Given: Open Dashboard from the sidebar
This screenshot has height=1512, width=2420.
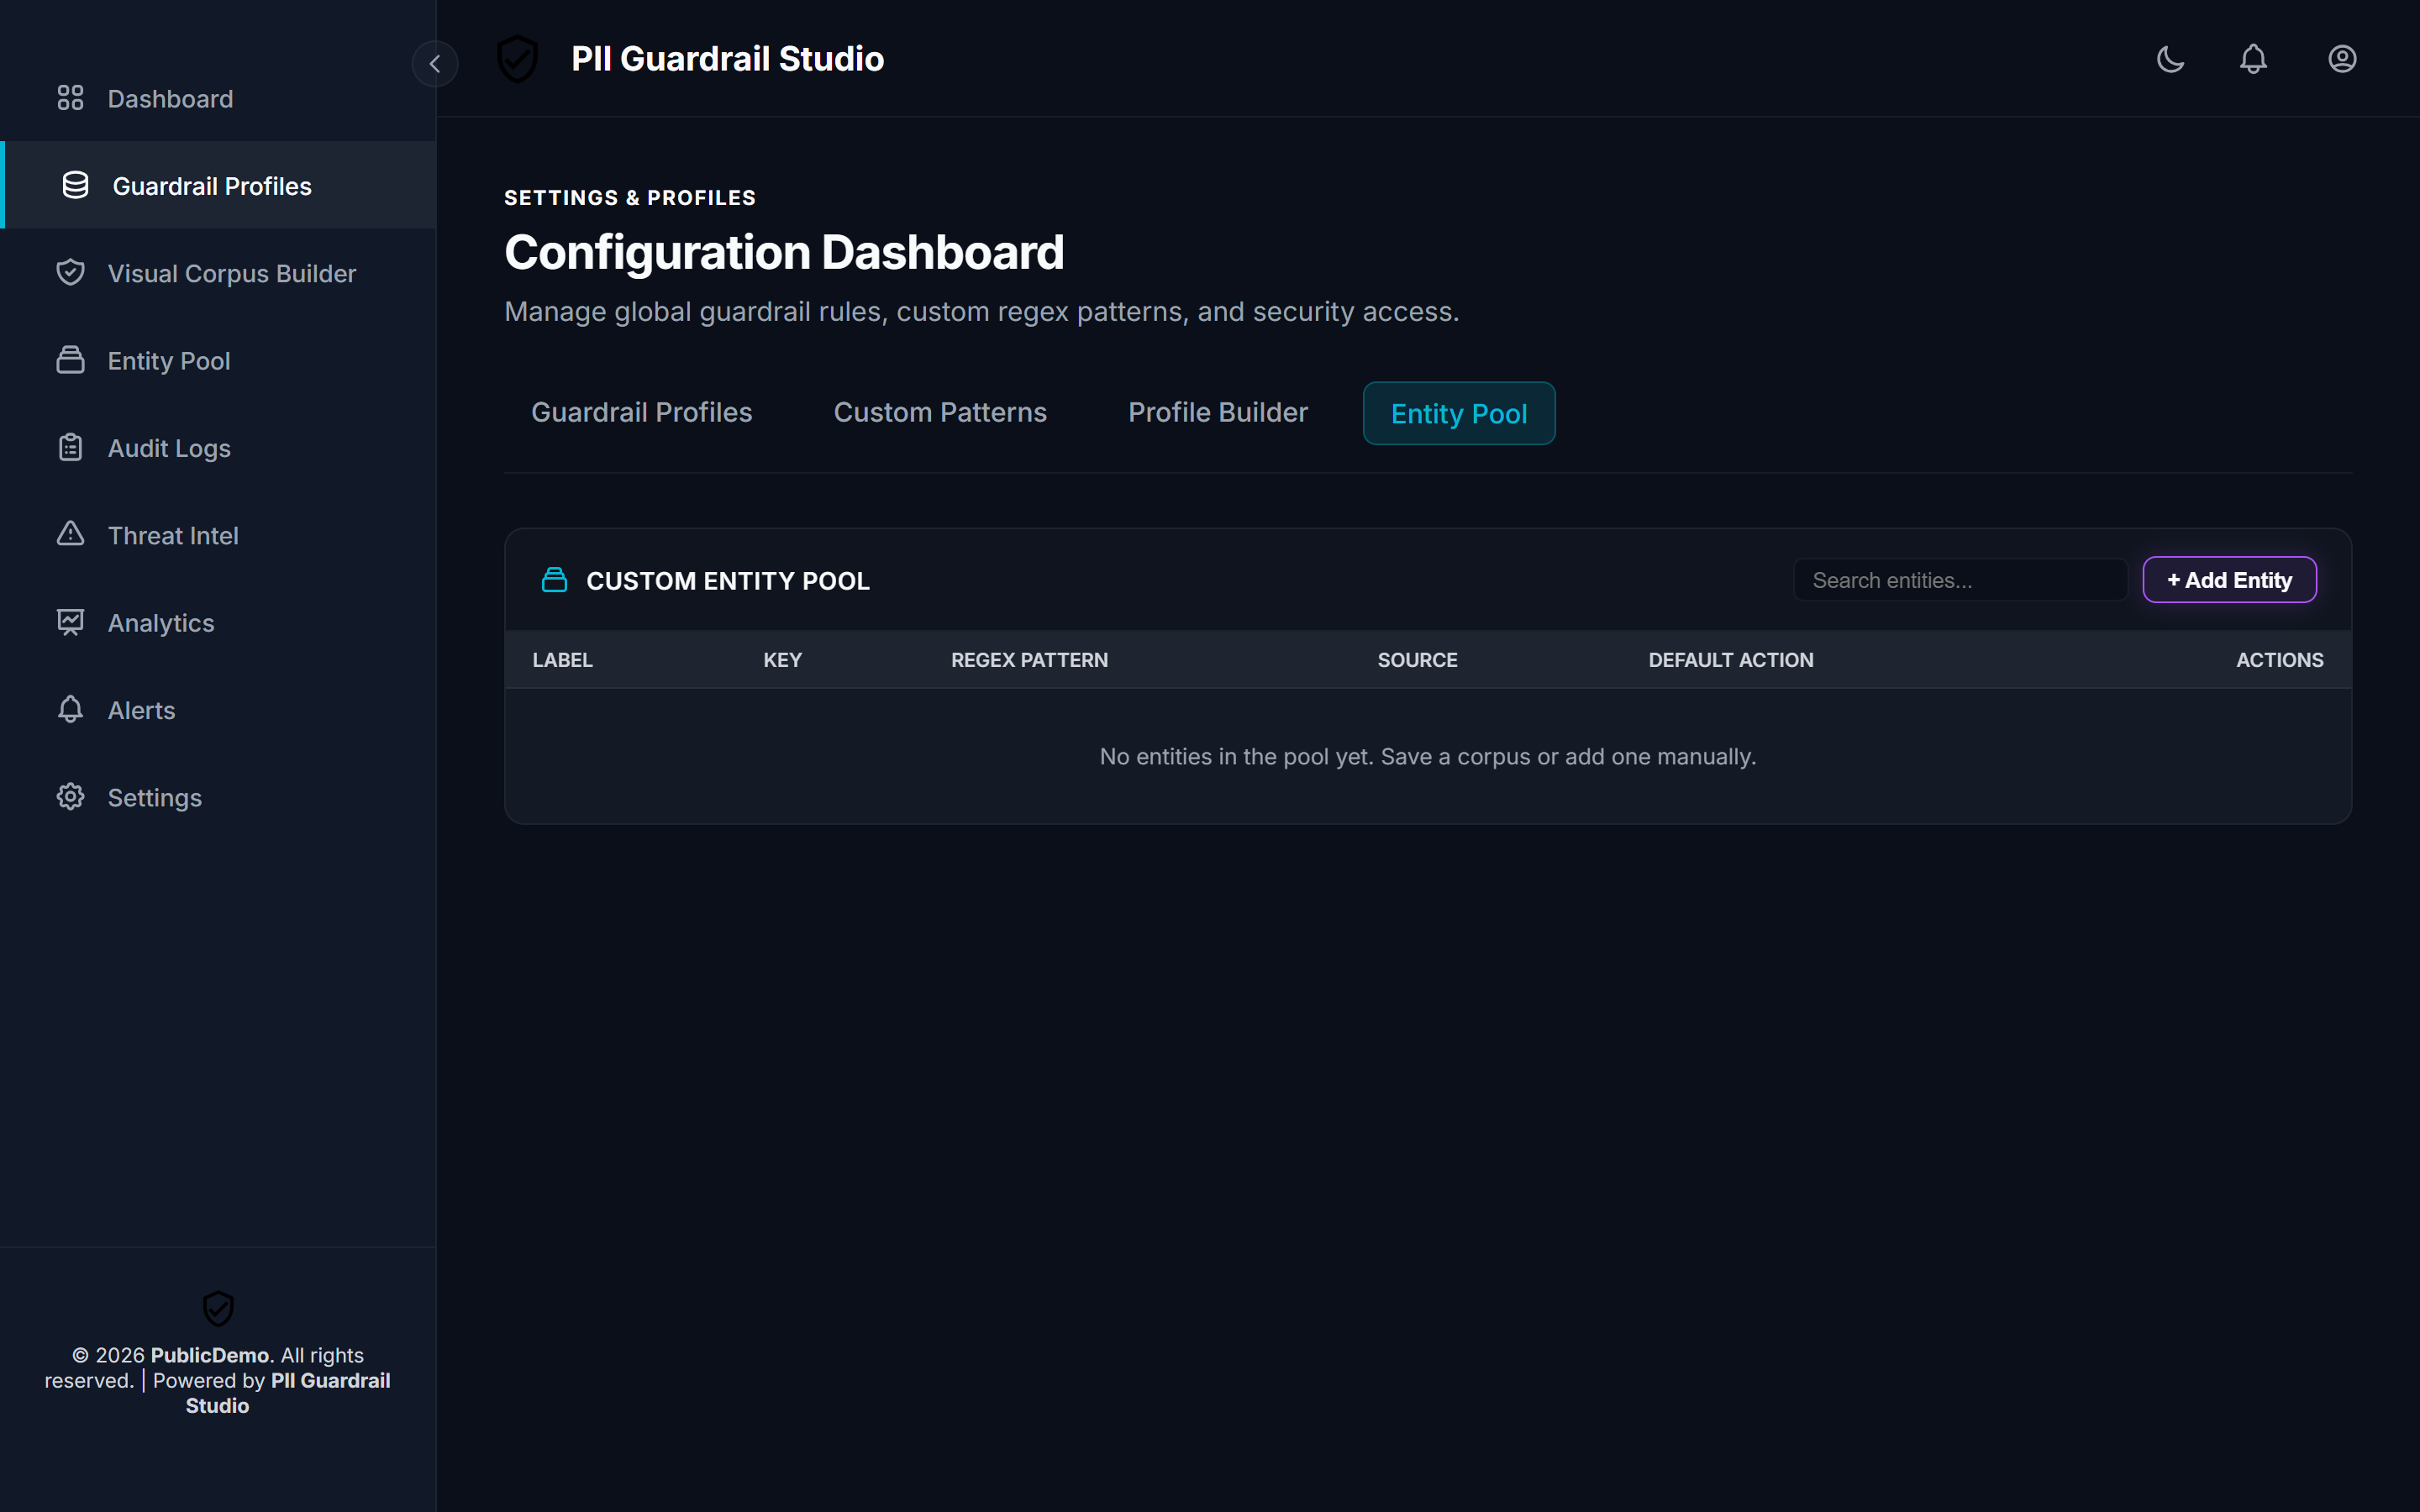Looking at the screenshot, I should pyautogui.click(x=218, y=98).
